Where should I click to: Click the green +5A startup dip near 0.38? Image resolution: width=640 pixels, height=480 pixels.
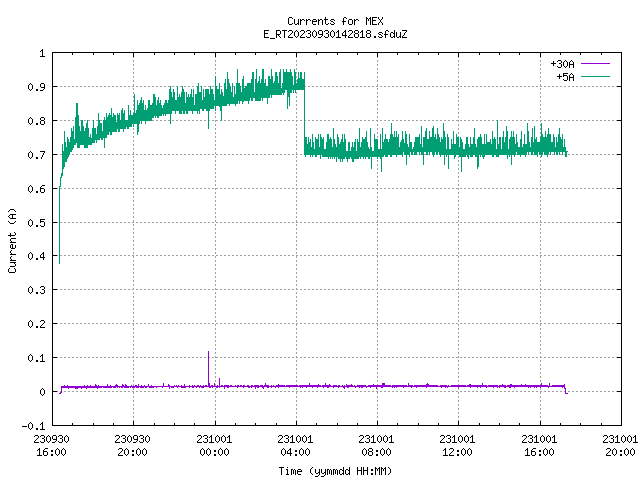click(x=60, y=224)
